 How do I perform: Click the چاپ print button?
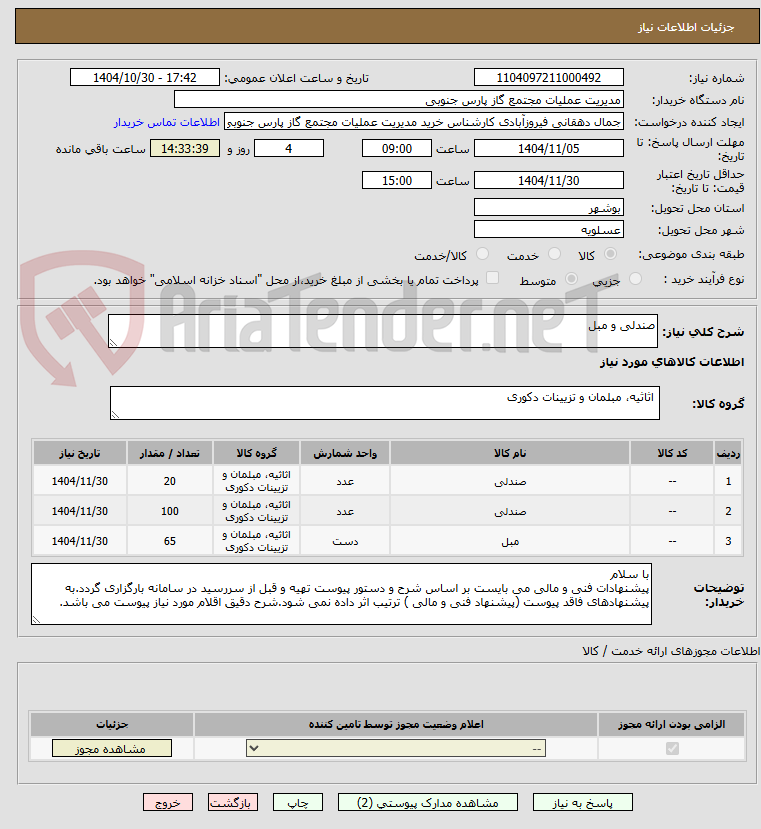[x=298, y=803]
